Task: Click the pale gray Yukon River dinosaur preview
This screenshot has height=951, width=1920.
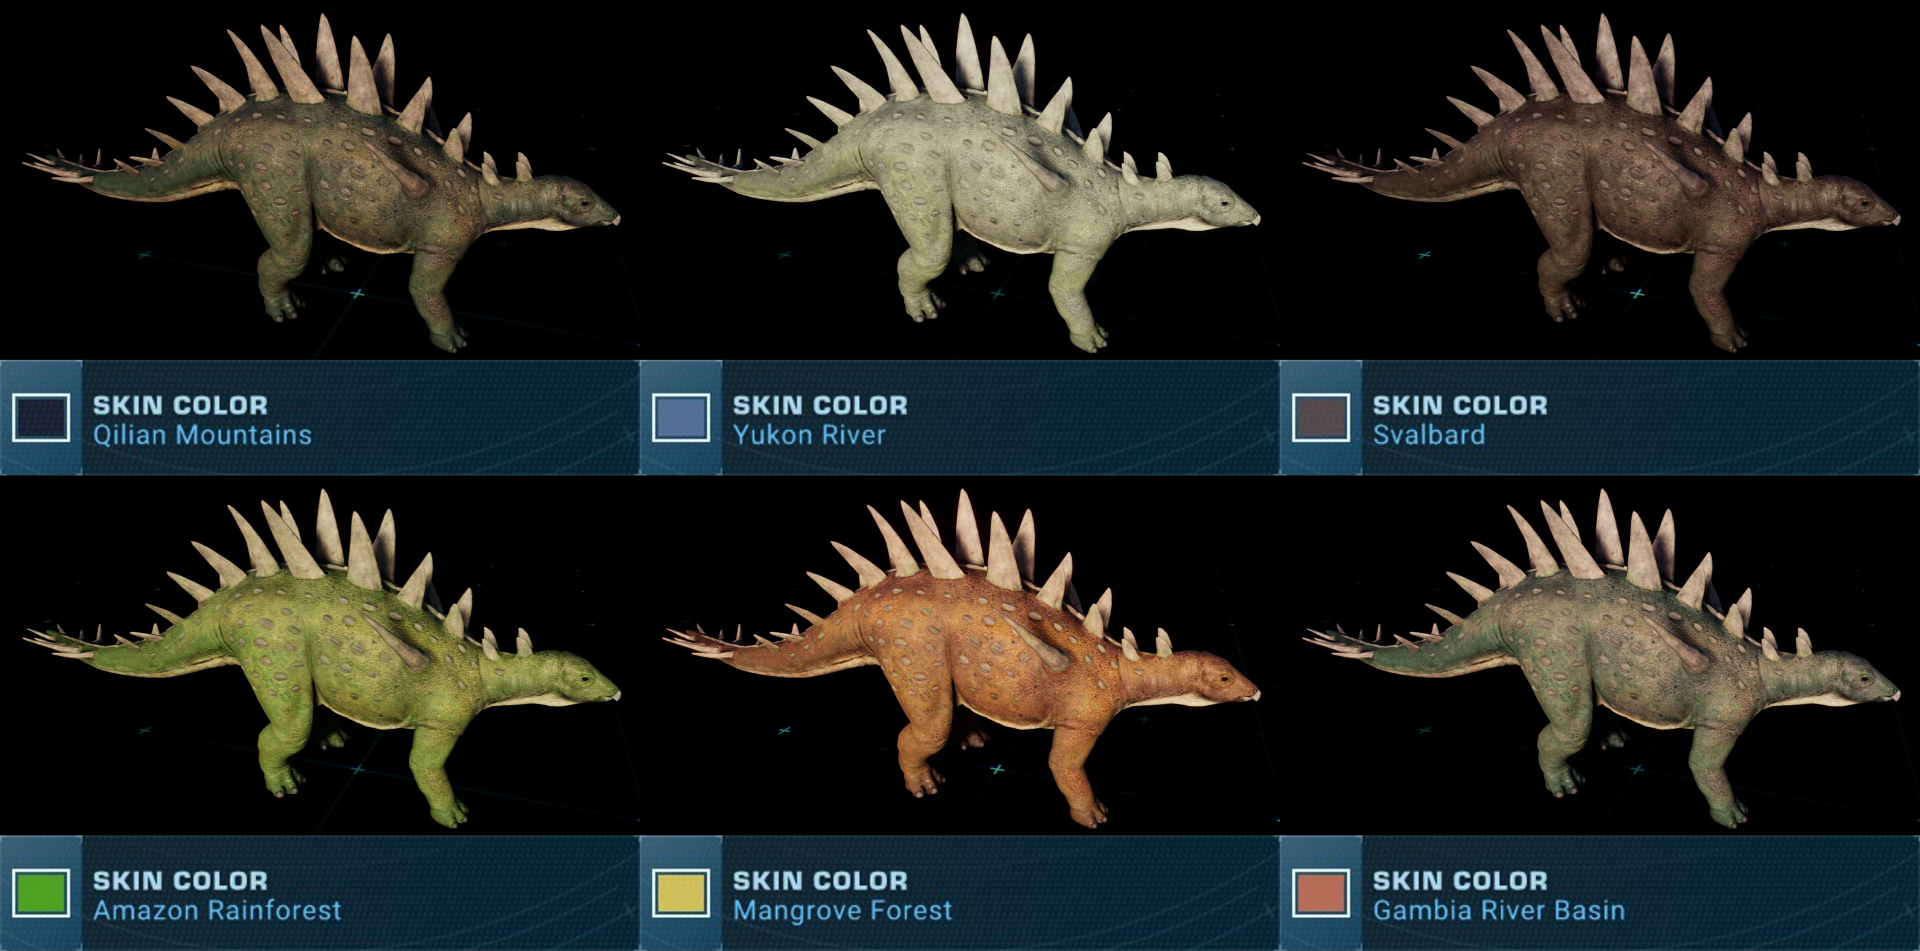Action: [960, 185]
